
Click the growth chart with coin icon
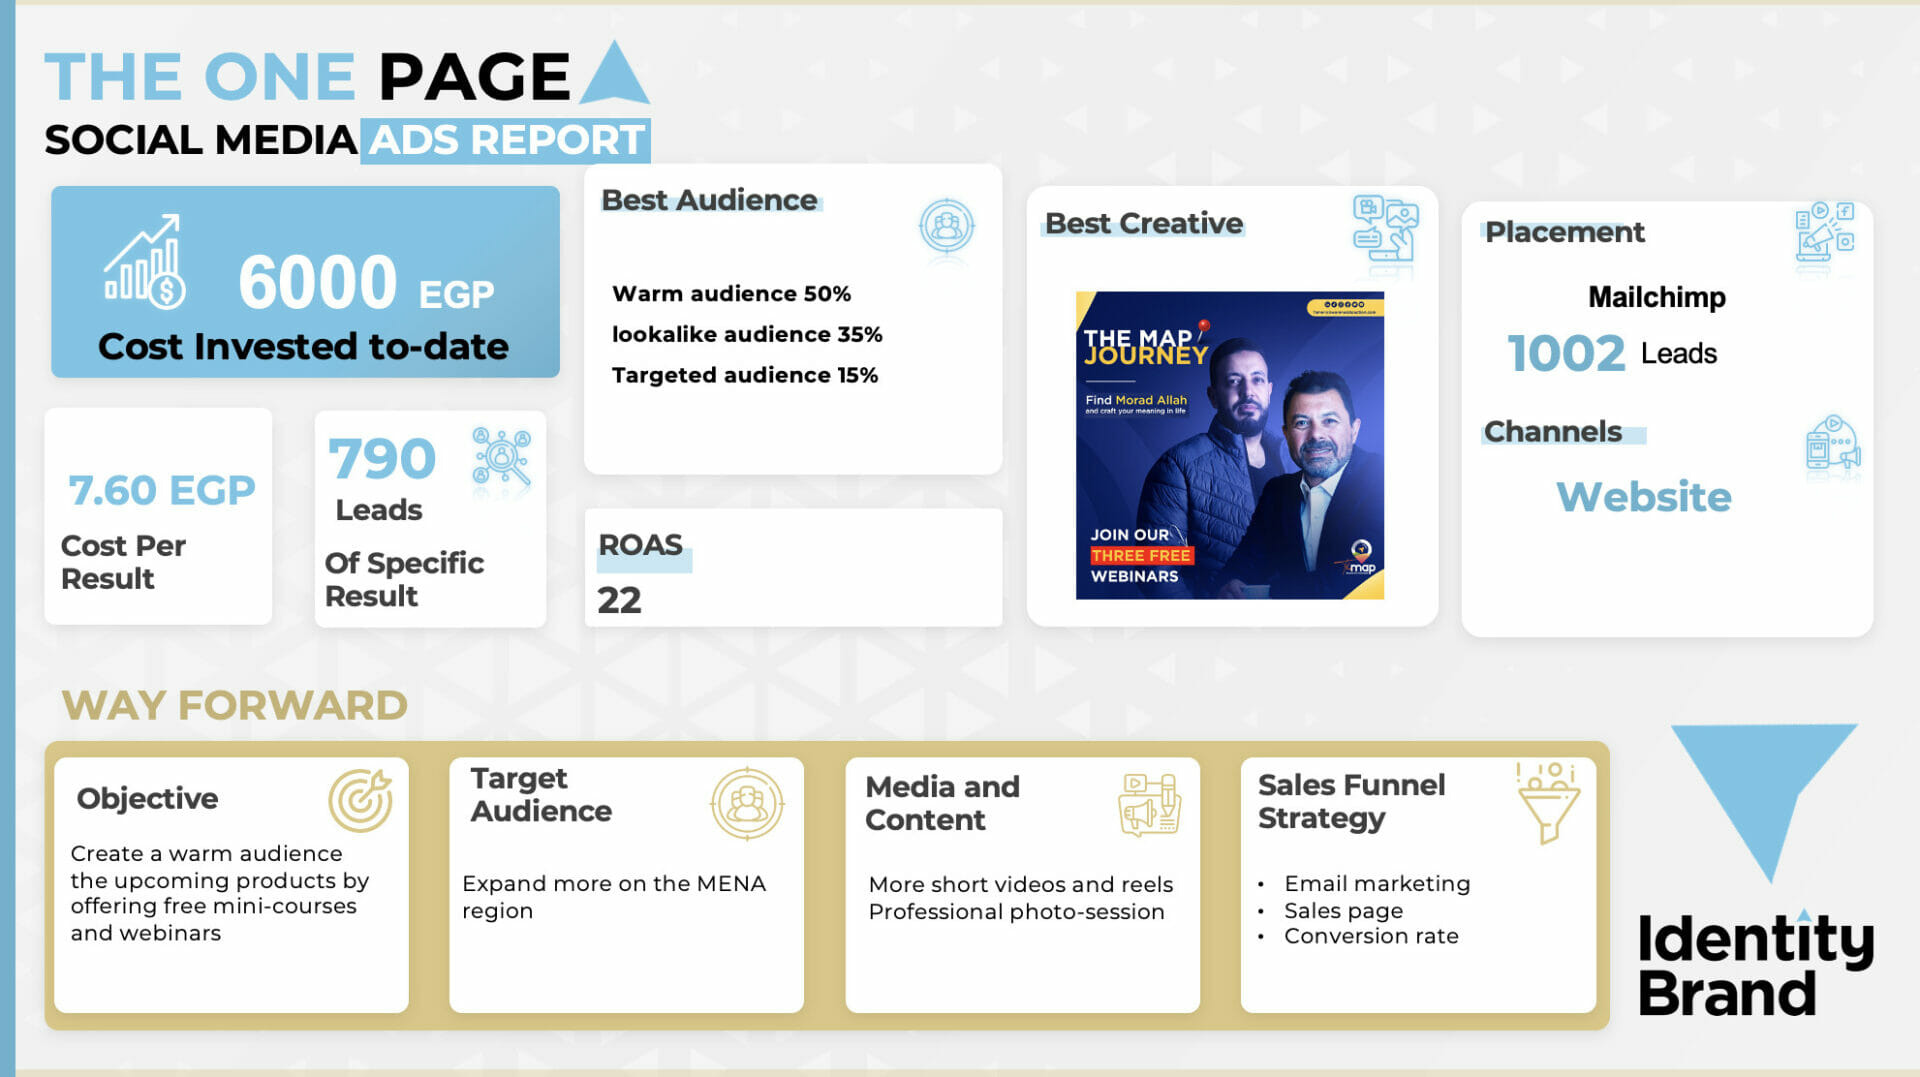pos(145,260)
